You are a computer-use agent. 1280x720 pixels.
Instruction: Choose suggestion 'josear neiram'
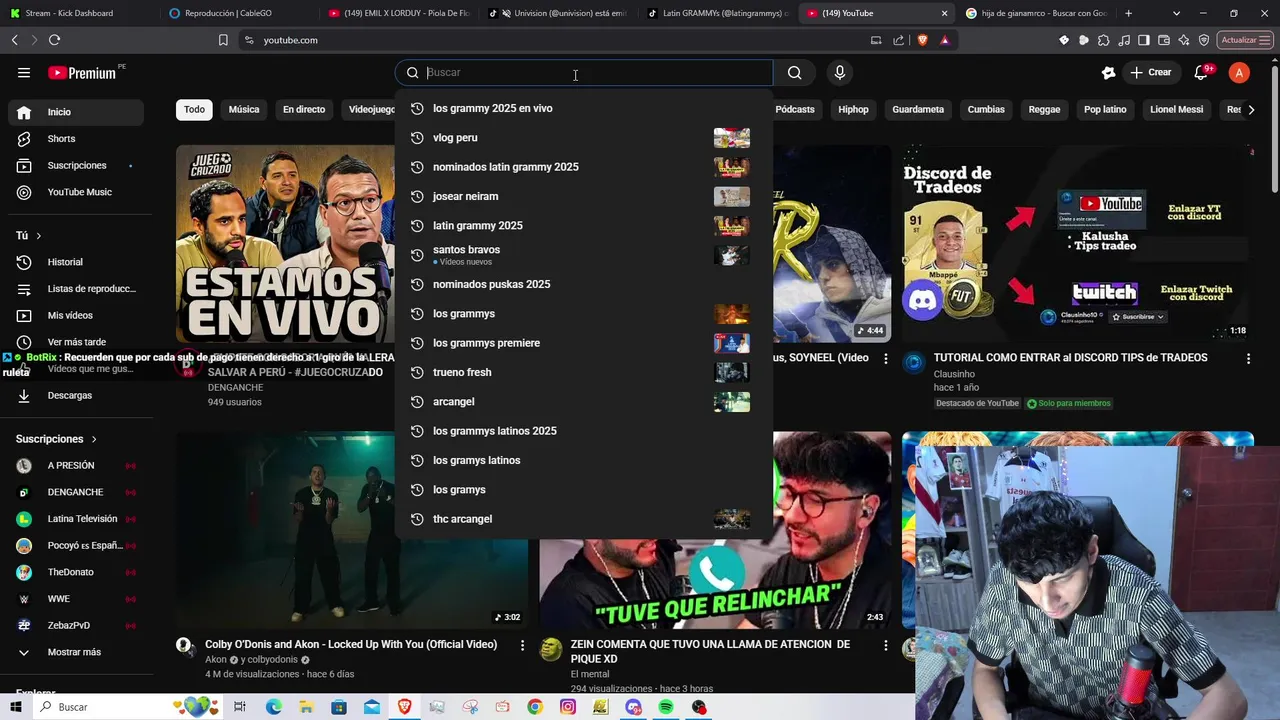point(583,196)
